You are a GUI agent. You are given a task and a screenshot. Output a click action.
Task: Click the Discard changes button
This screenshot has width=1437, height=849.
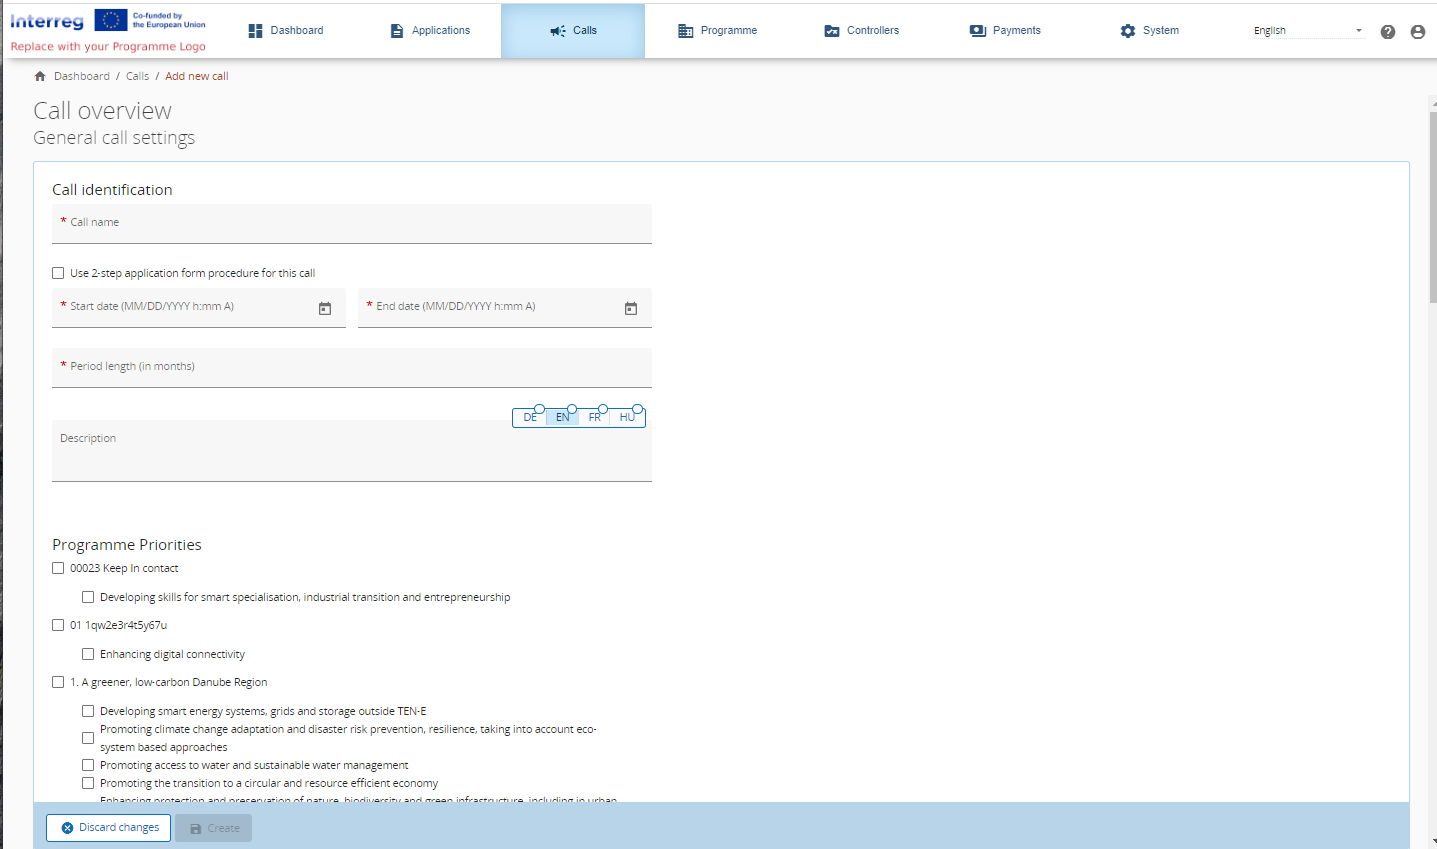(109, 828)
